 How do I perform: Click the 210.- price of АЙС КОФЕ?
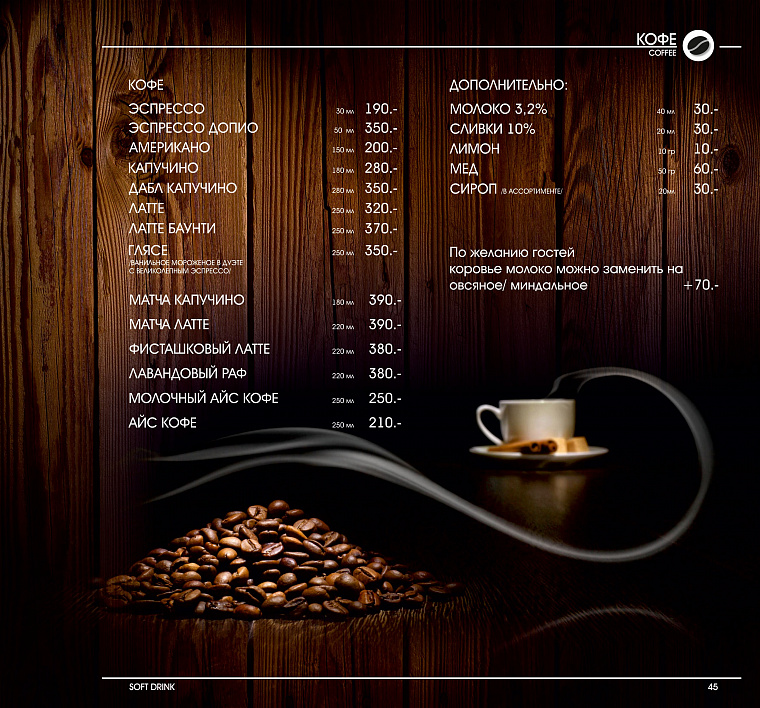pos(385,423)
